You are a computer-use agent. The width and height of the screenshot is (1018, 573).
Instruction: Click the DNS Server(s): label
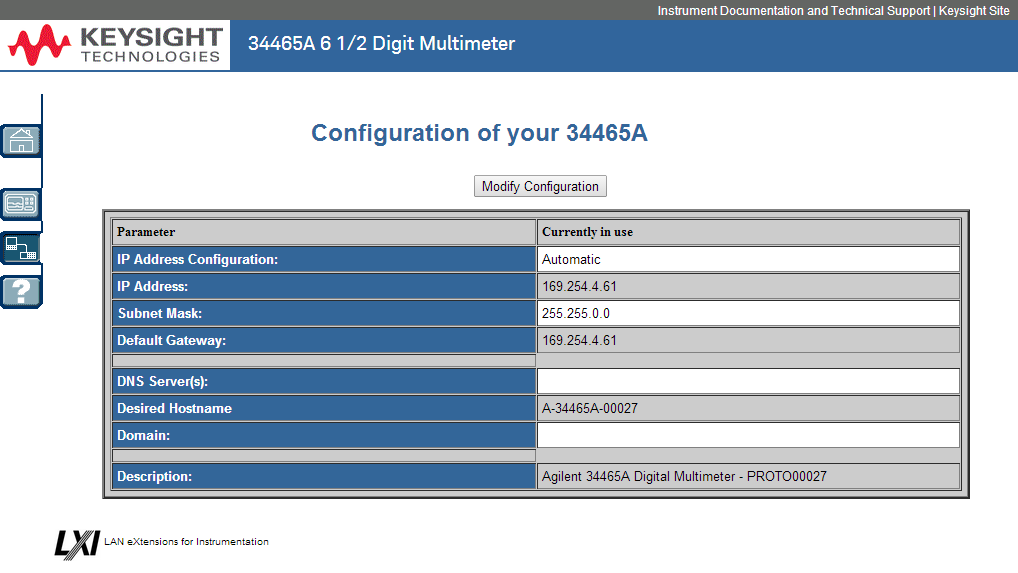click(x=162, y=382)
